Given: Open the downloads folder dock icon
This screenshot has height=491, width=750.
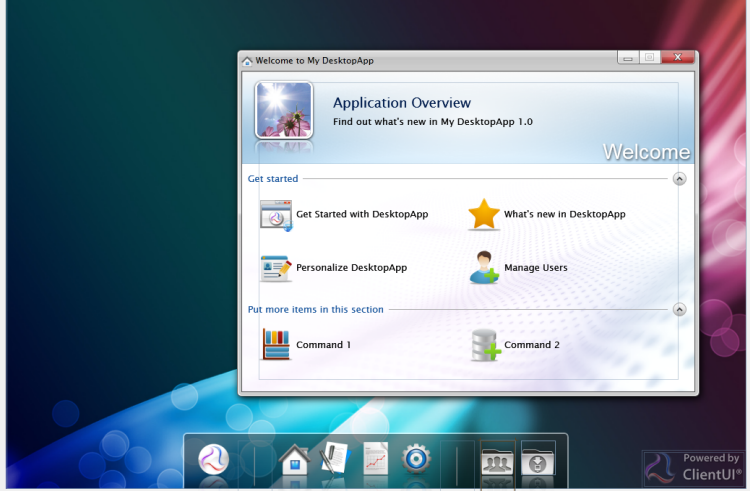Looking at the screenshot, I should point(538,460).
